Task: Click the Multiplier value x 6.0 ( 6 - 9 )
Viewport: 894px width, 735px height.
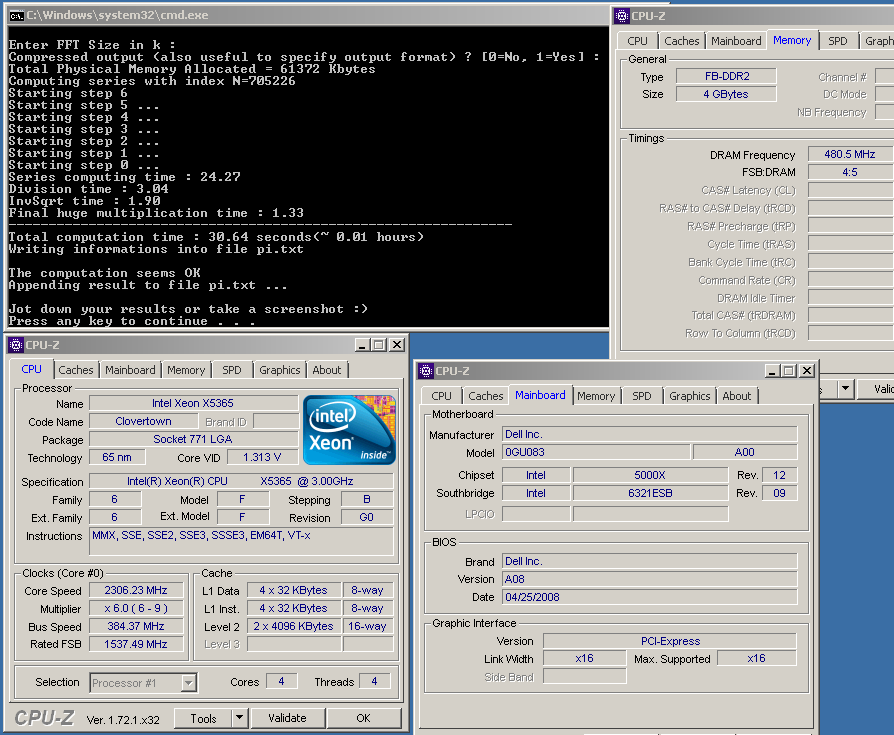Action: click(136, 608)
